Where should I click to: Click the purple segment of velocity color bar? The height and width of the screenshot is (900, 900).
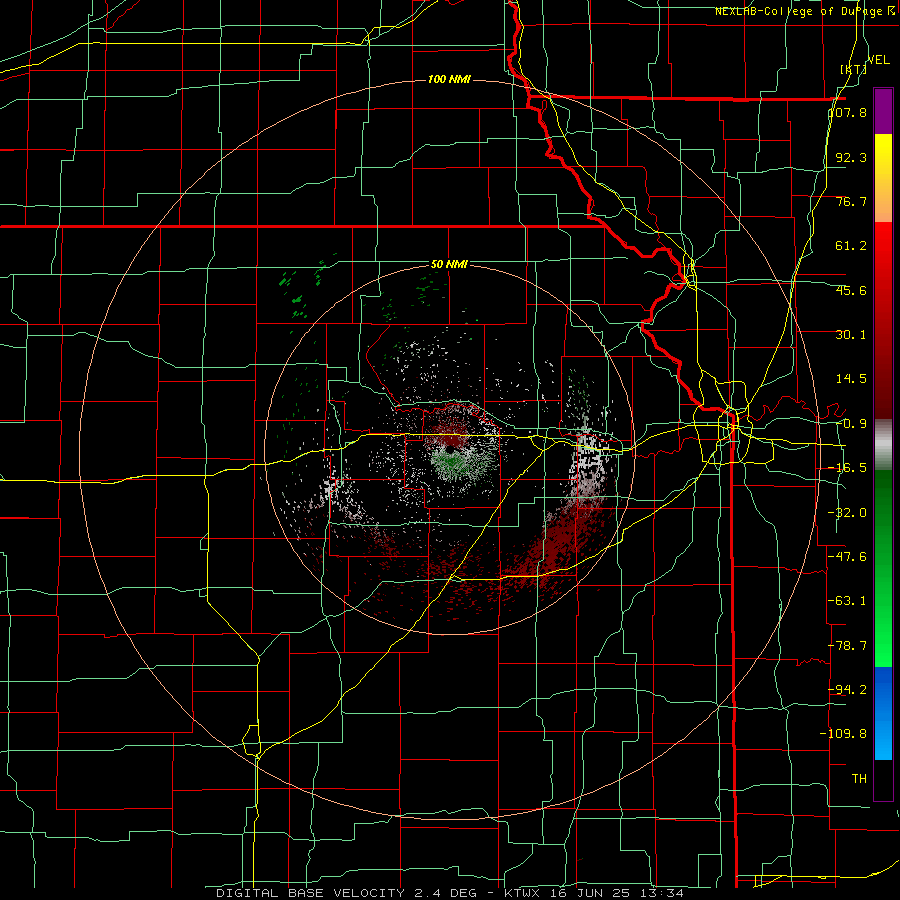pyautogui.click(x=883, y=111)
